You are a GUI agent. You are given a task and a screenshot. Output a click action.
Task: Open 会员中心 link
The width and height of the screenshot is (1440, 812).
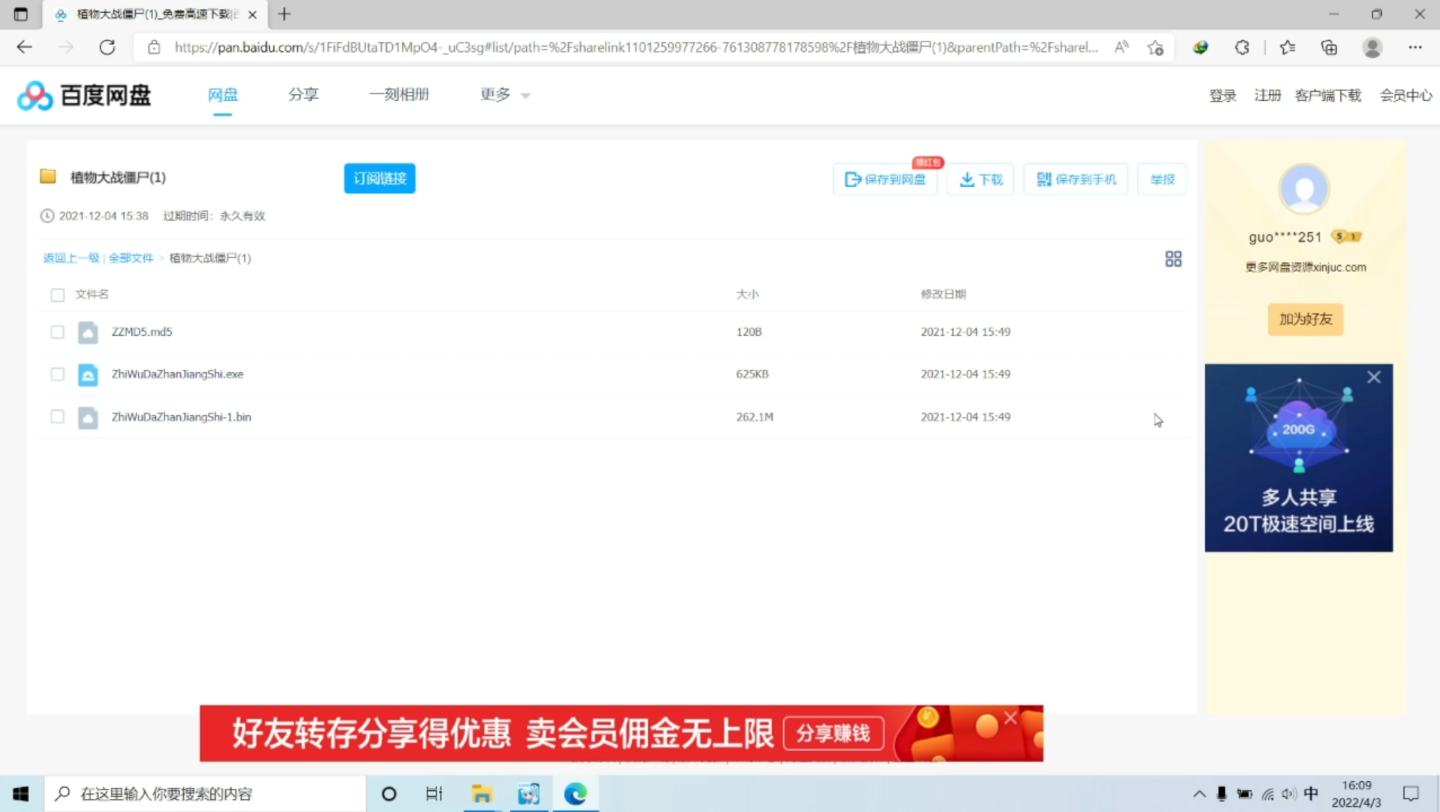click(1406, 96)
